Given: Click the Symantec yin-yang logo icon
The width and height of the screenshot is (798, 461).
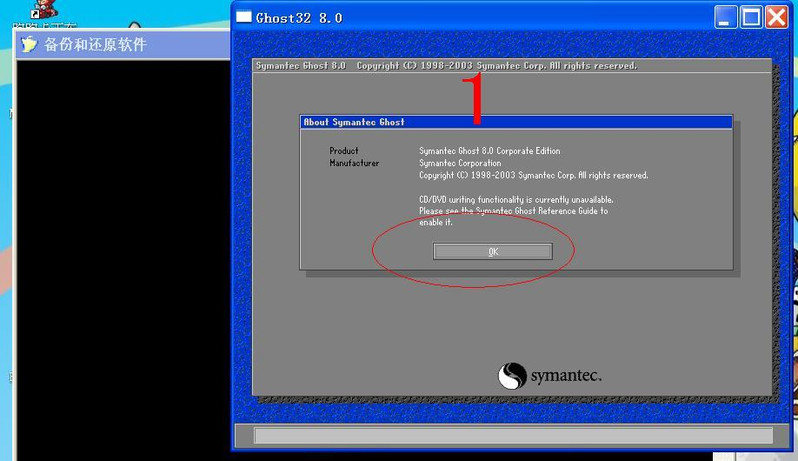Looking at the screenshot, I should (512, 376).
